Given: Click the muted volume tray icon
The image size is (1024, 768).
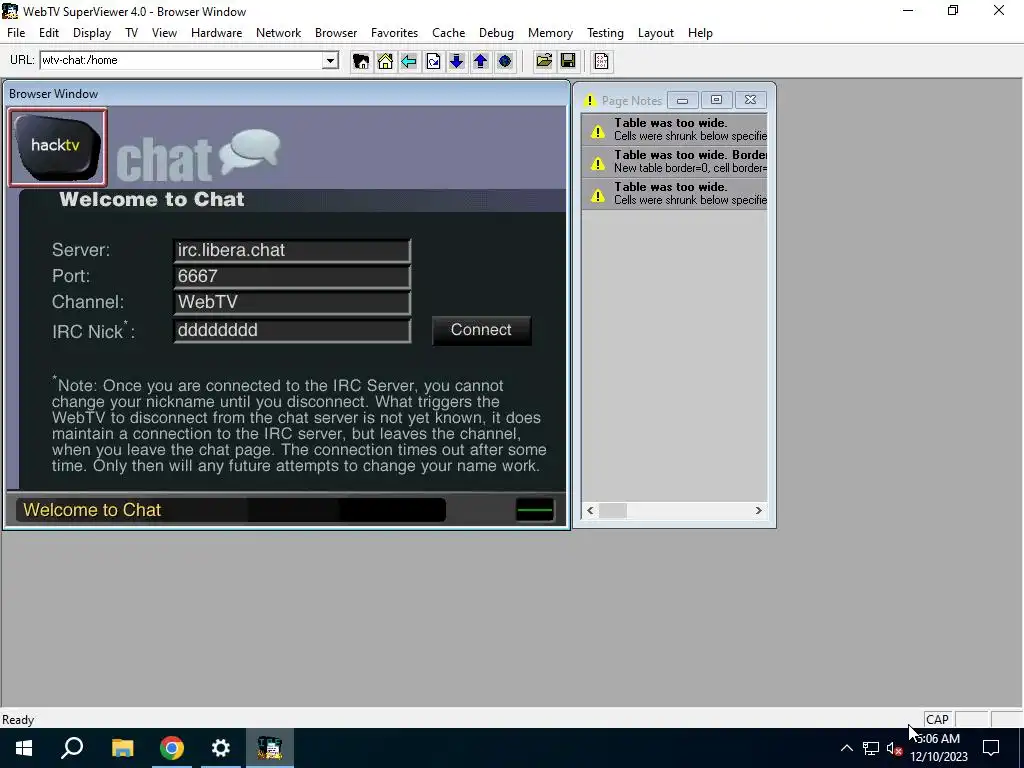Looking at the screenshot, I should (x=894, y=748).
